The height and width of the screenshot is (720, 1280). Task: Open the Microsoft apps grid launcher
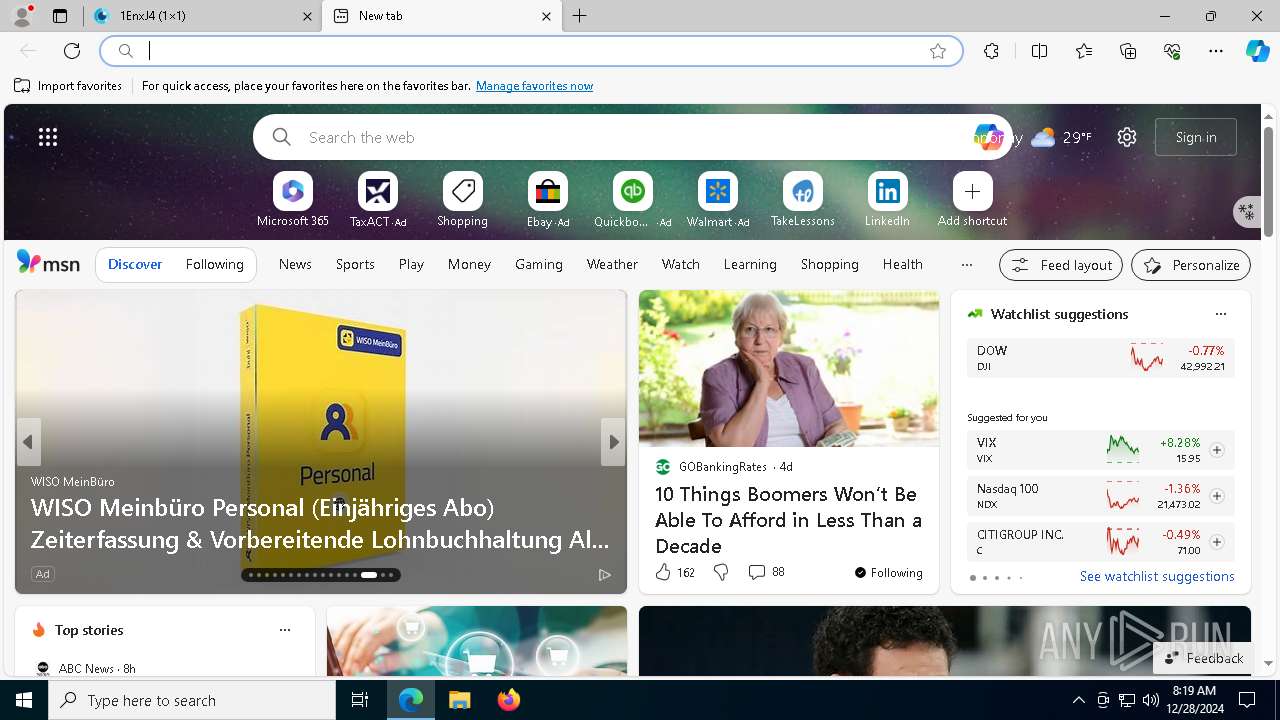click(48, 137)
